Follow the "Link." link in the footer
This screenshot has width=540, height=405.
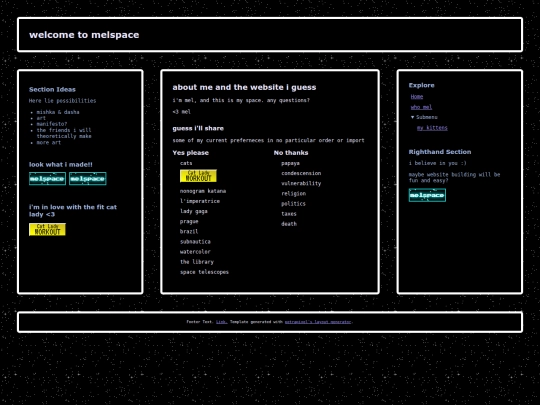pos(221,322)
